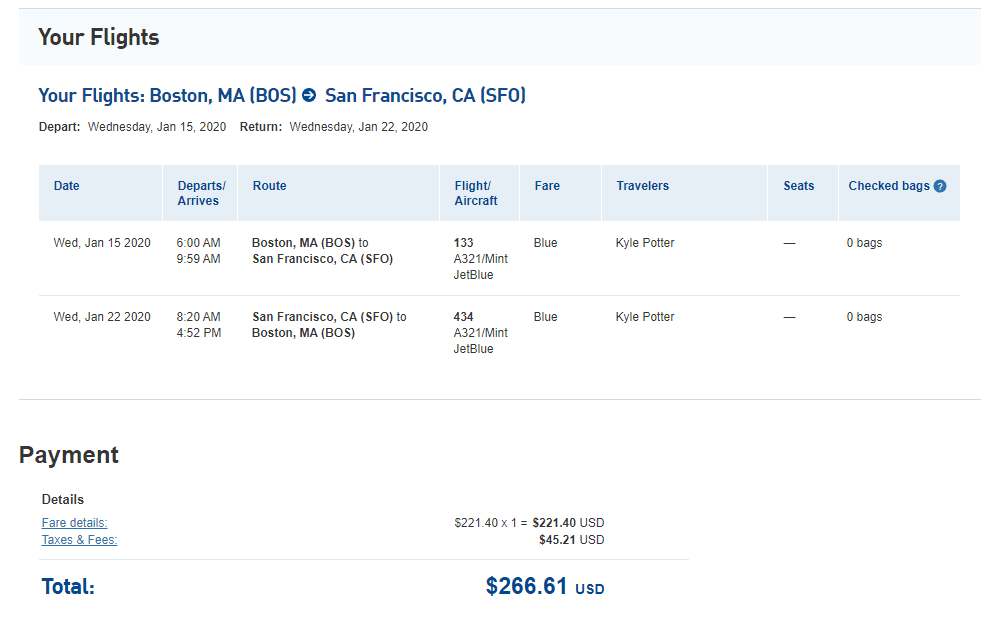This screenshot has width=990, height=619.
Task: Click the Checked bags help question mark icon
Action: coord(940,186)
